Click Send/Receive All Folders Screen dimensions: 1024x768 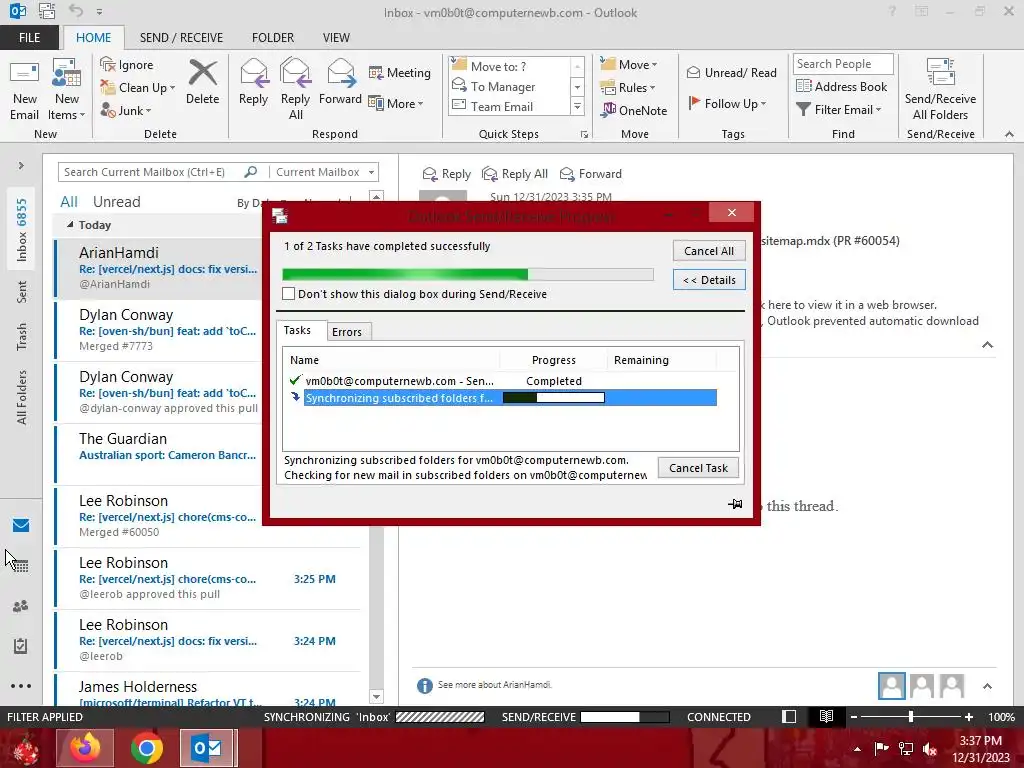(x=940, y=89)
